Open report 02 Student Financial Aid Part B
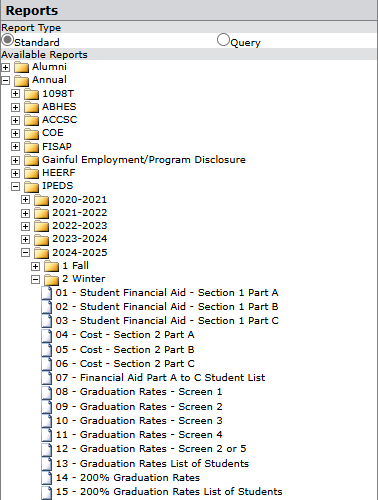 167,307
